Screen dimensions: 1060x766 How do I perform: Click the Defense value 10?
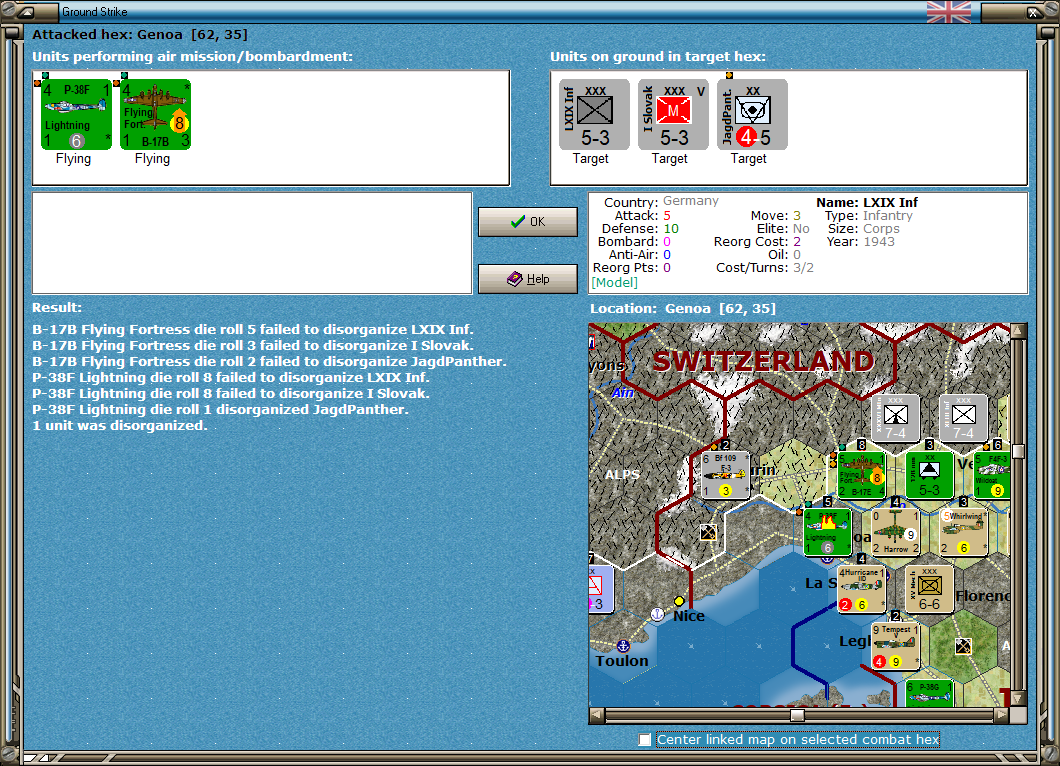[671, 229]
